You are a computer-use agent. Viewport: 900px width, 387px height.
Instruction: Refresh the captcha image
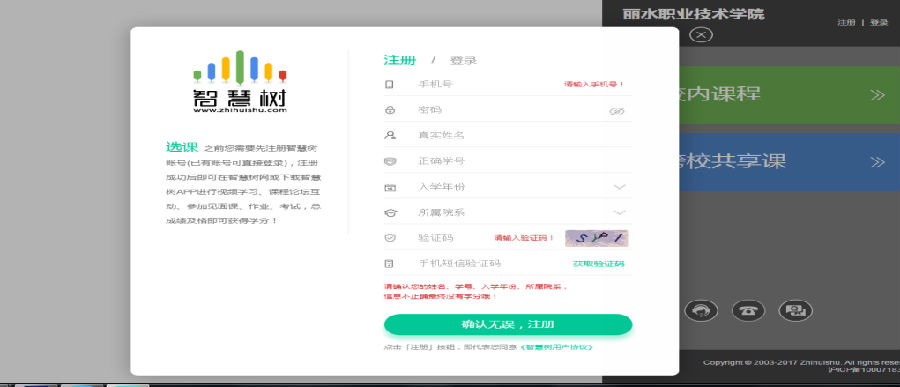point(596,238)
